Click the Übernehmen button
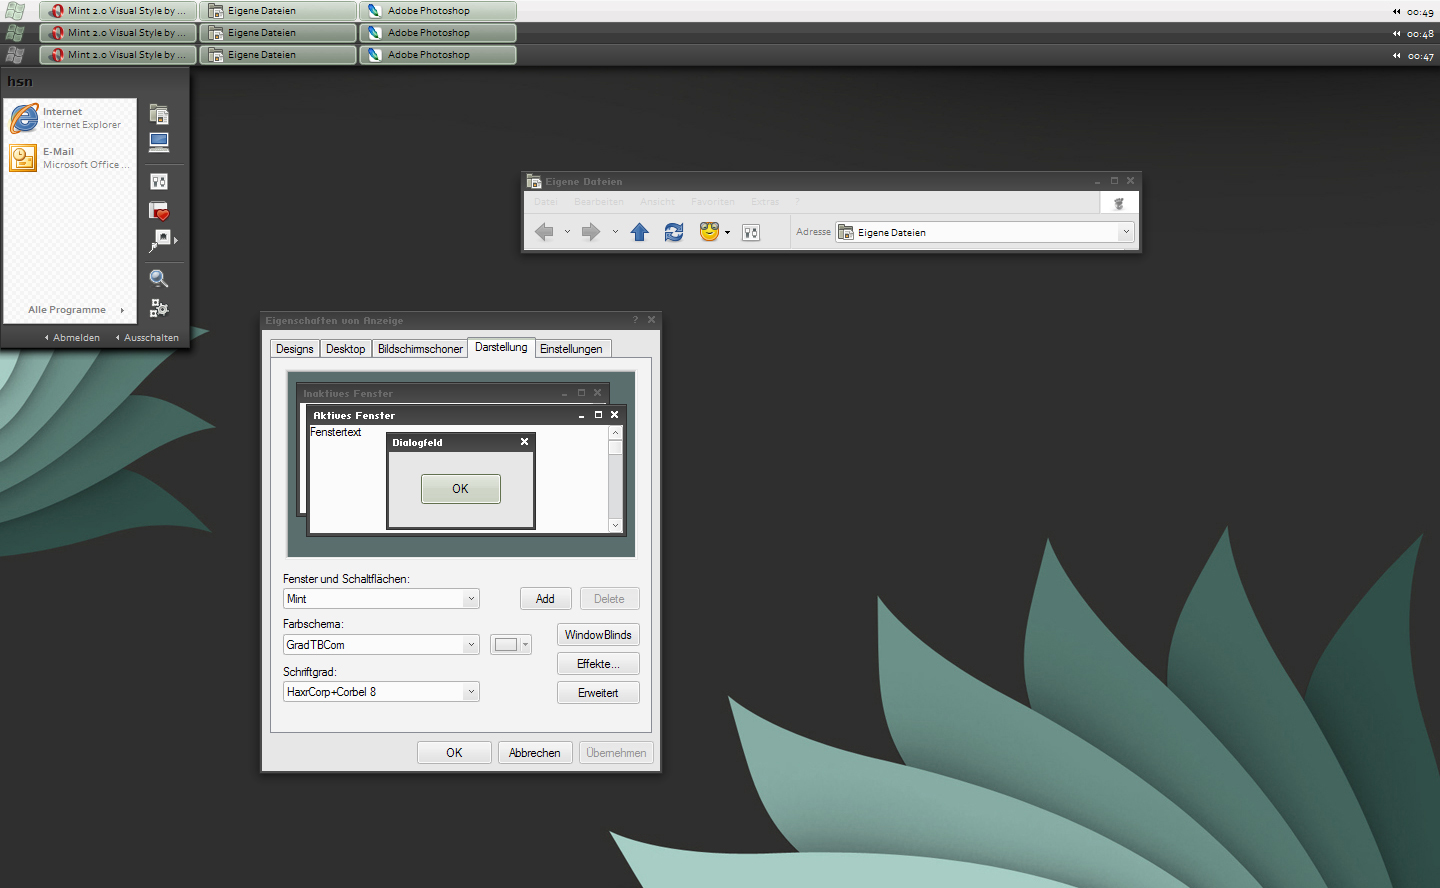This screenshot has height=888, width=1440. [x=616, y=753]
